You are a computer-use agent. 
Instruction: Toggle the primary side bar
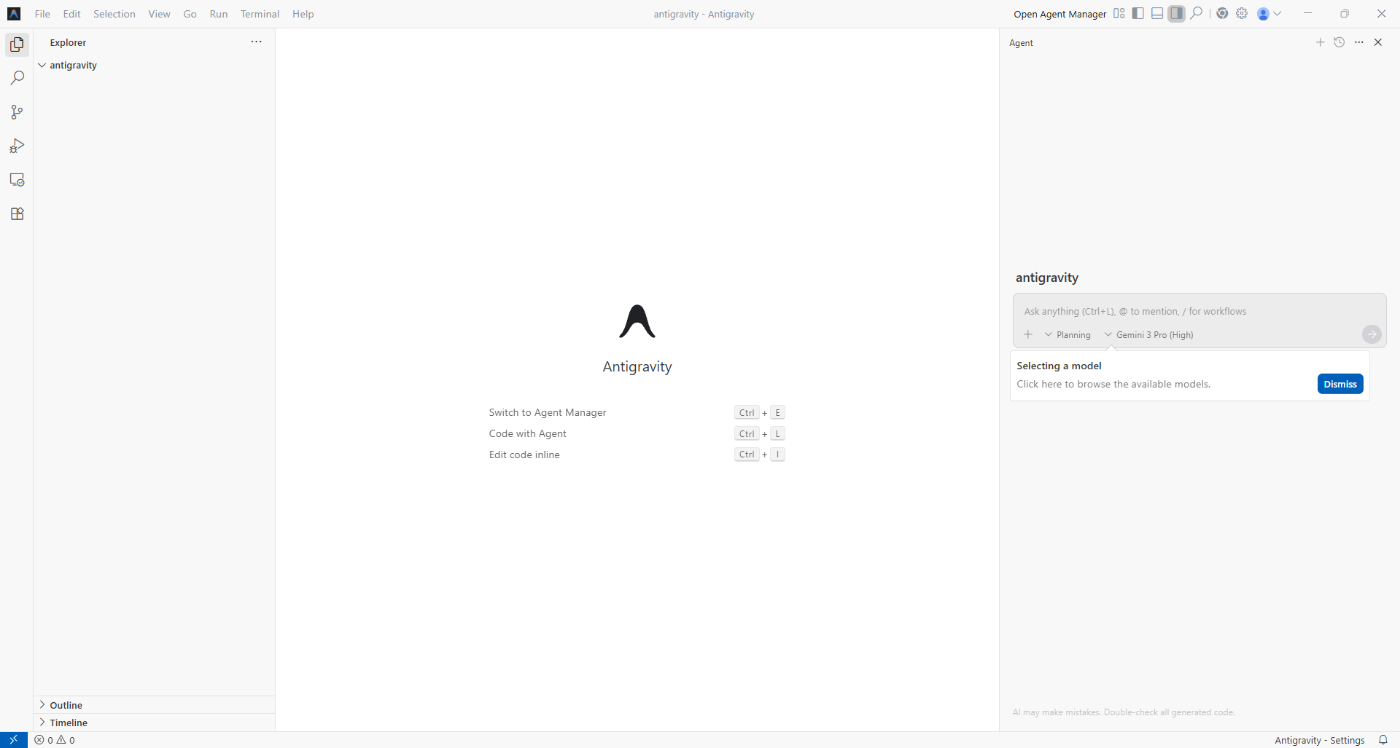(x=1138, y=14)
